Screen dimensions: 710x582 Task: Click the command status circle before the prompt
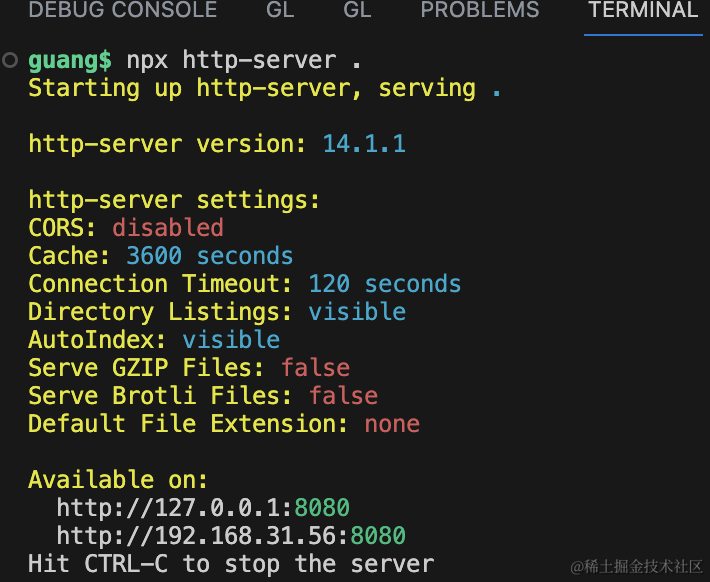11,61
